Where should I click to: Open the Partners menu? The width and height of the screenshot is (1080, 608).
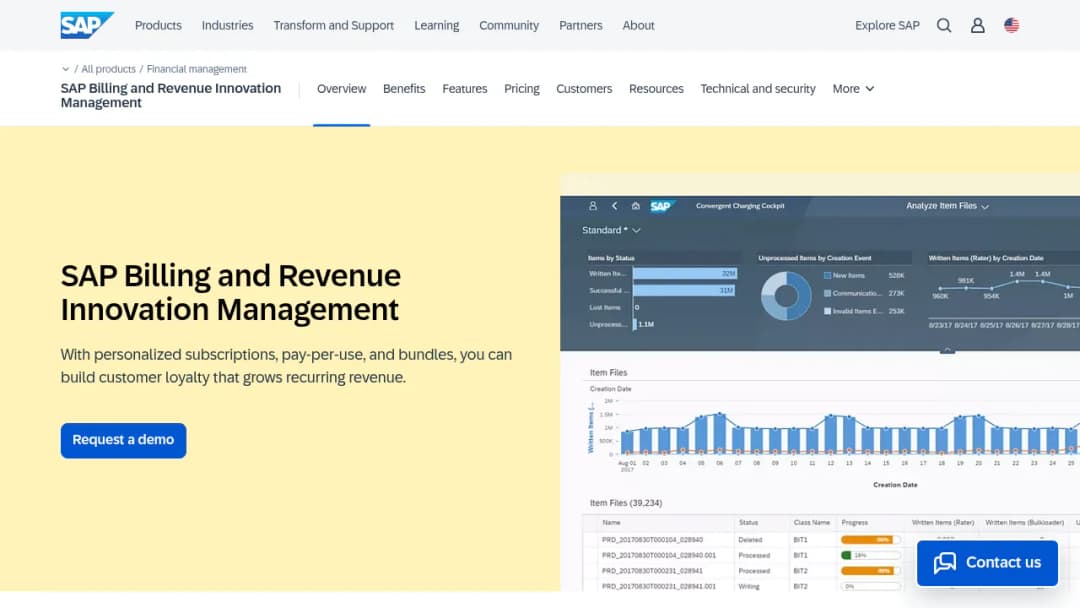tap(581, 25)
